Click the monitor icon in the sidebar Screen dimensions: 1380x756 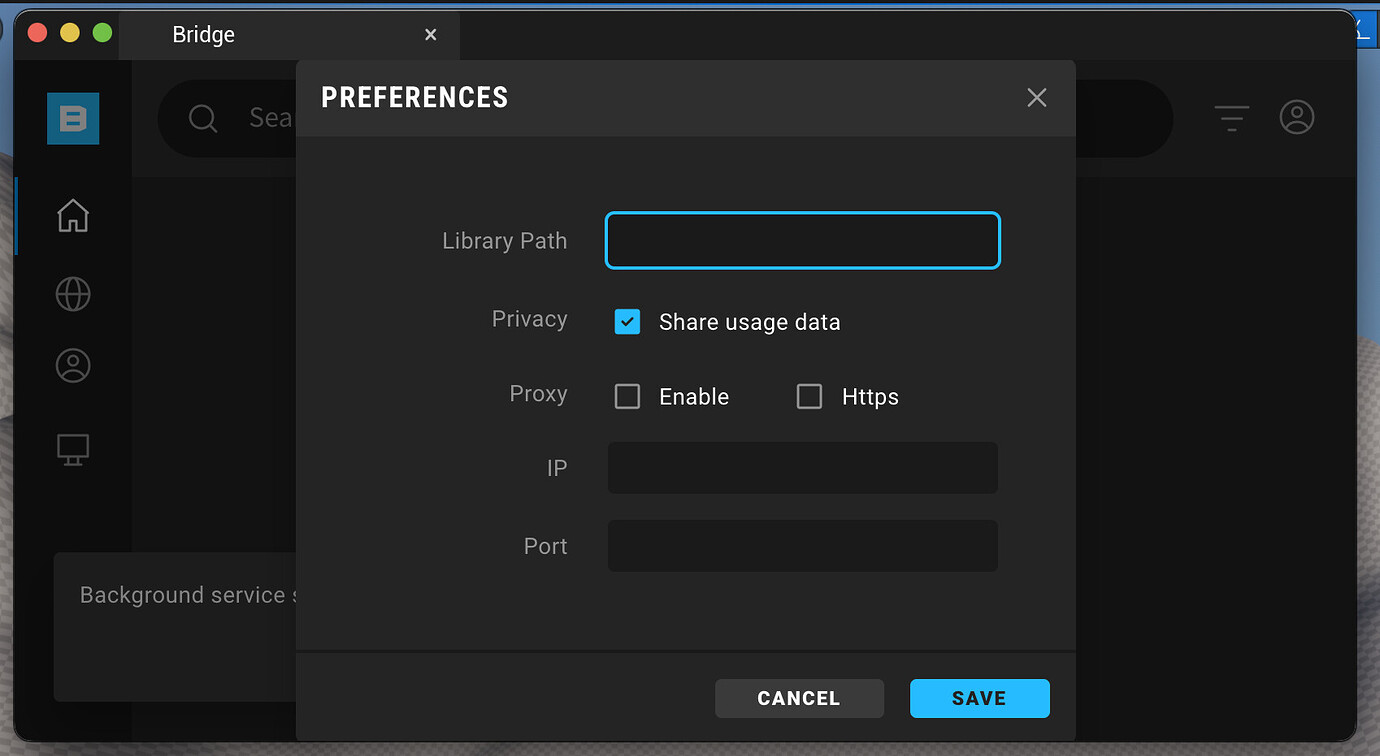[72, 449]
